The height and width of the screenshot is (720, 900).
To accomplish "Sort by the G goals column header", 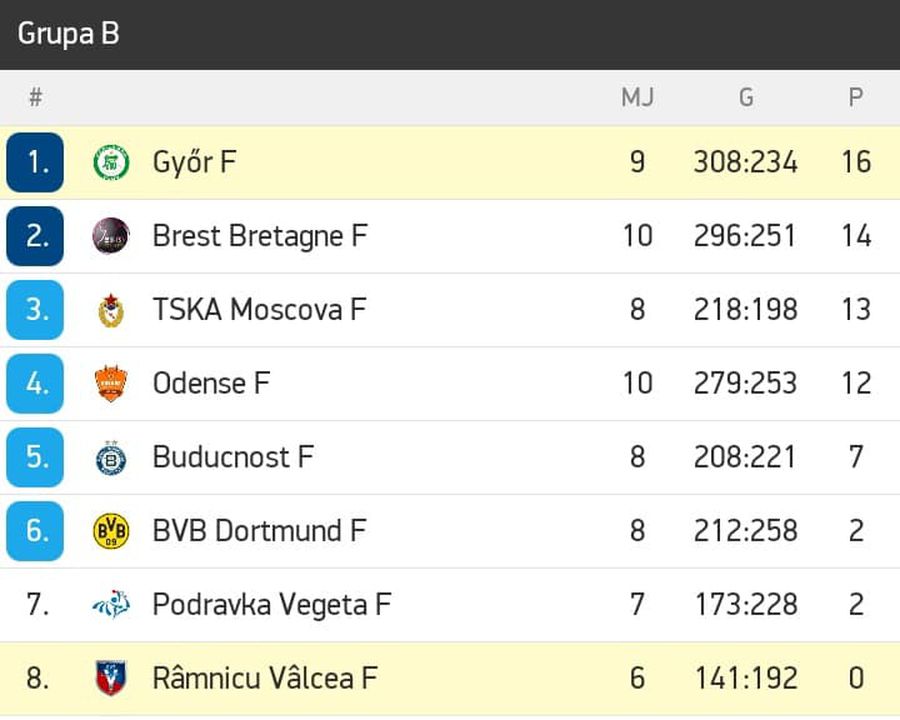I will 746,97.
